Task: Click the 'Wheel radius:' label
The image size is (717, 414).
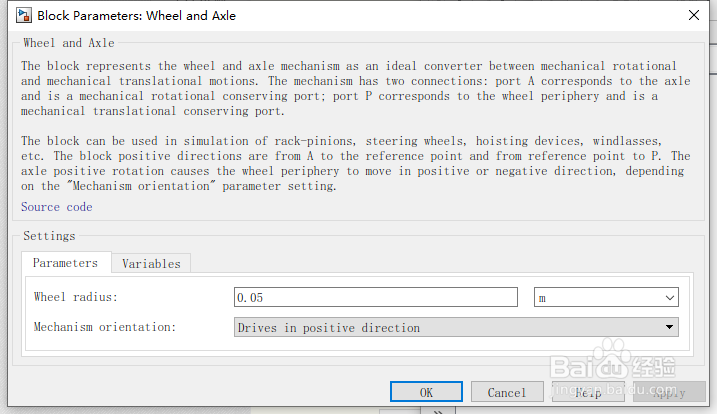Action: click(76, 297)
